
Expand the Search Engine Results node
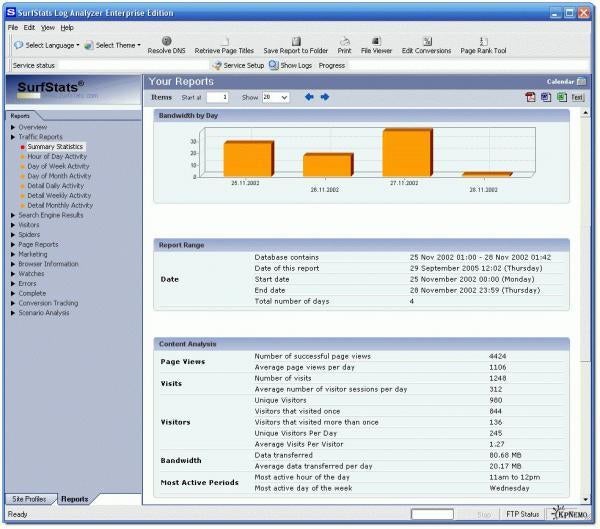13,215
